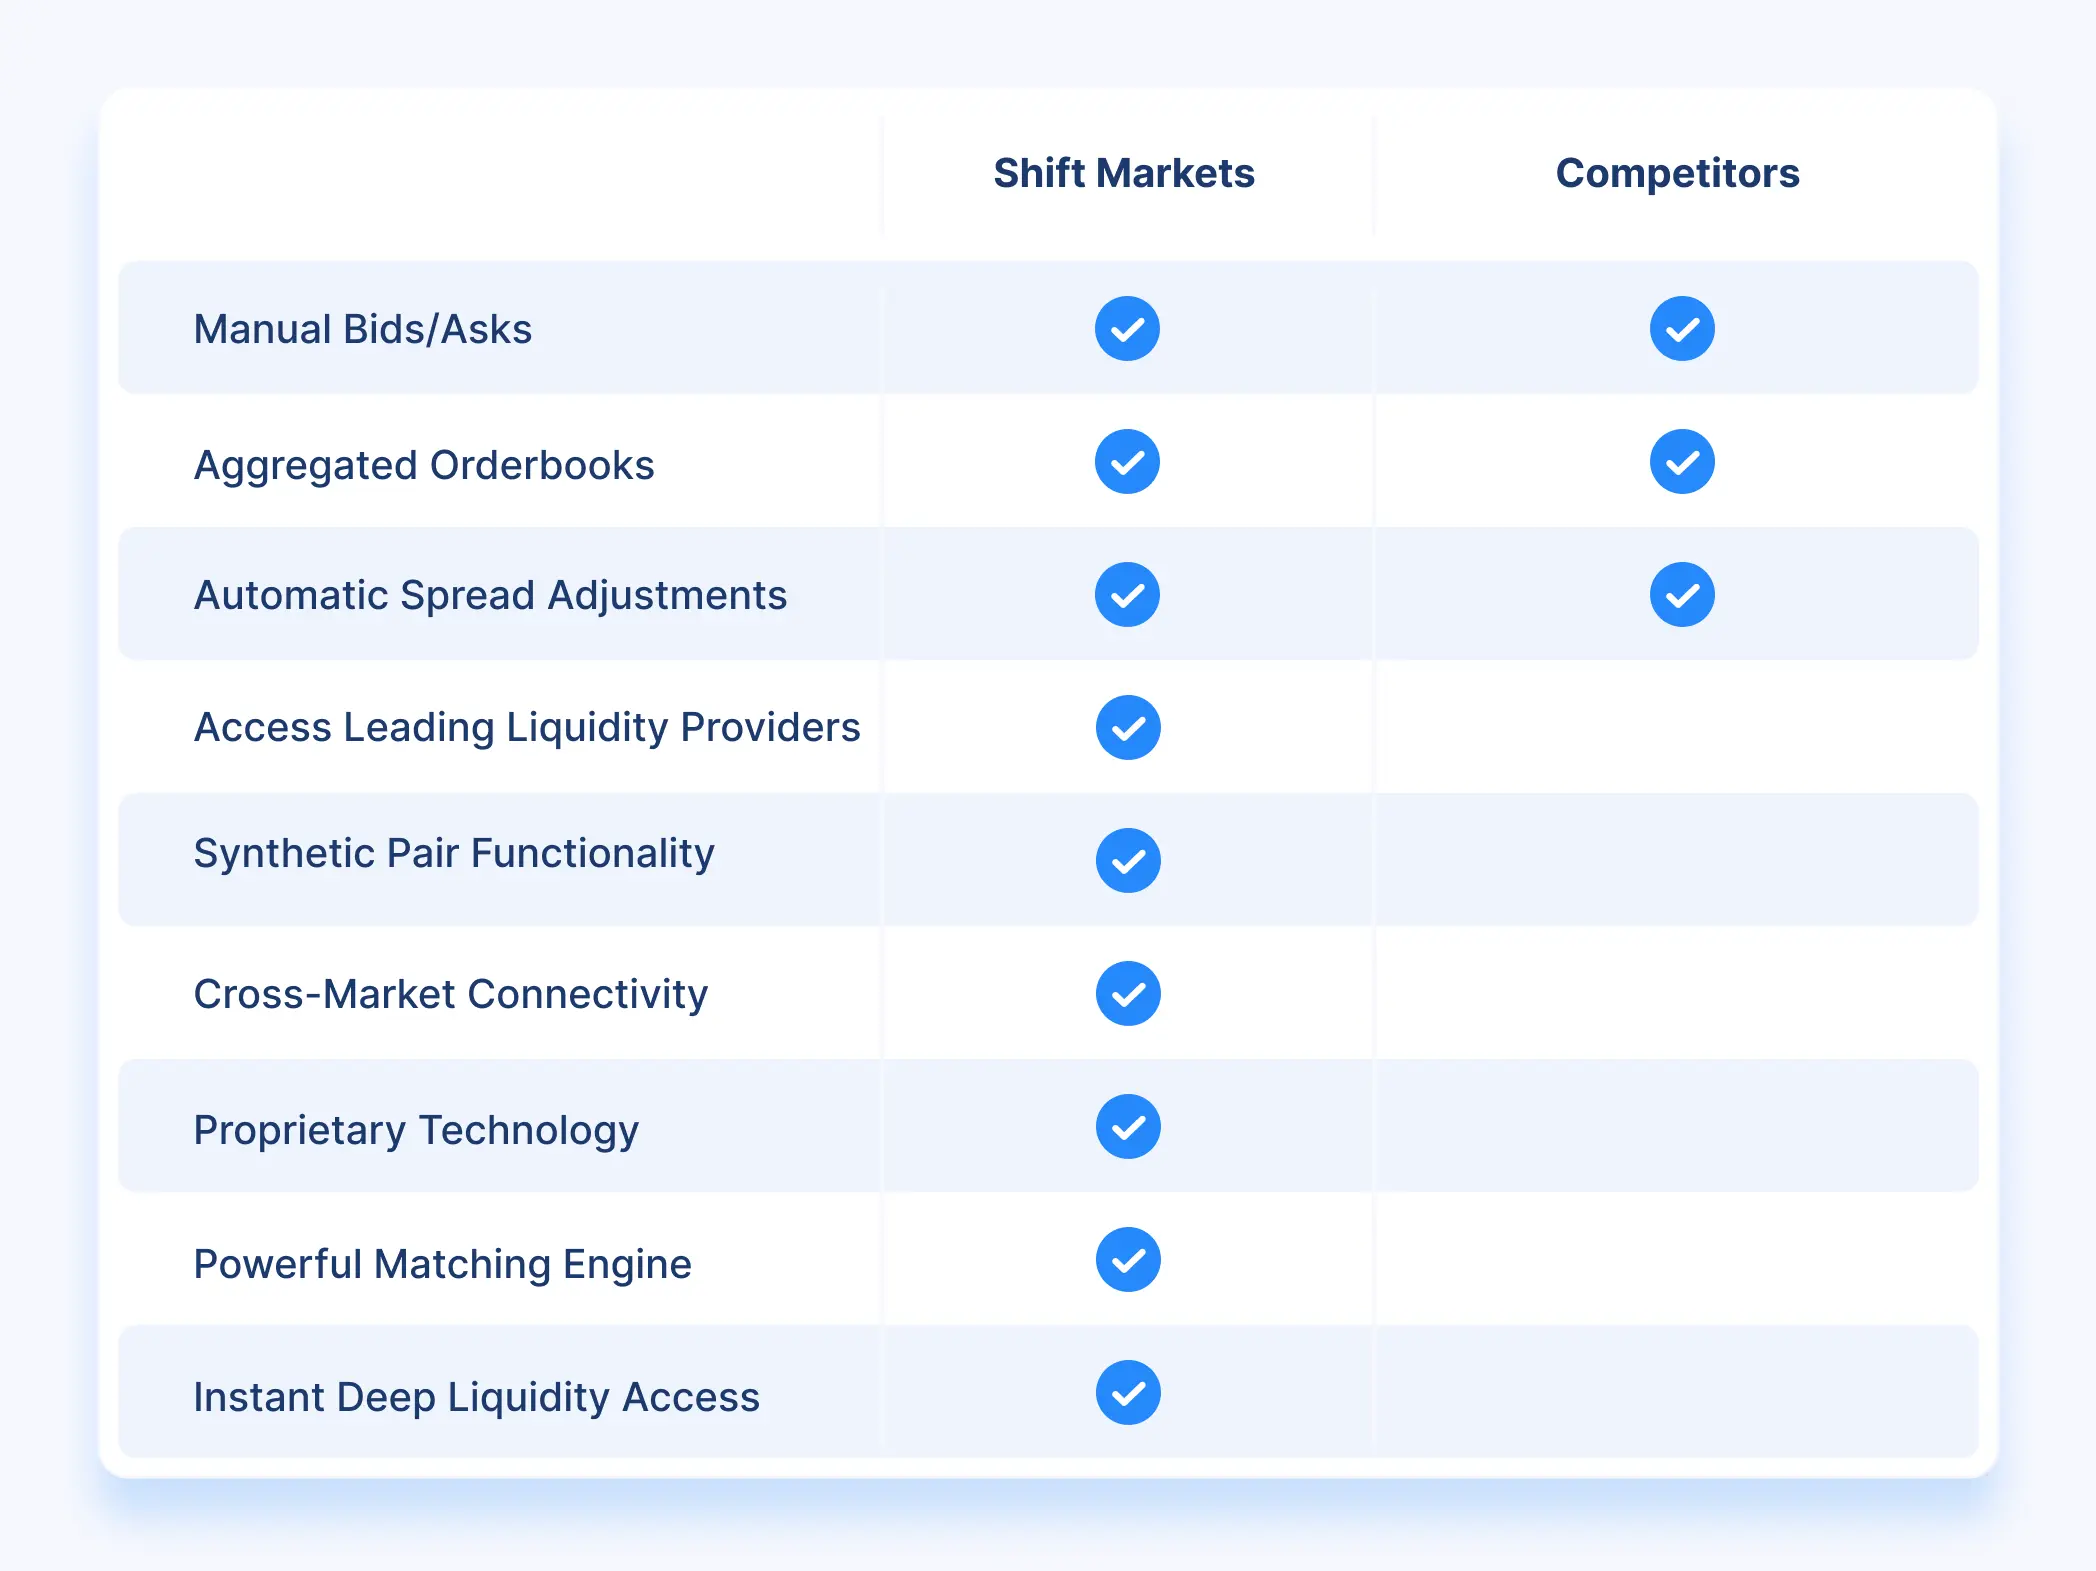Select the Instant Deep Liquidity Access row
The image size is (2096, 1571).
point(478,1396)
